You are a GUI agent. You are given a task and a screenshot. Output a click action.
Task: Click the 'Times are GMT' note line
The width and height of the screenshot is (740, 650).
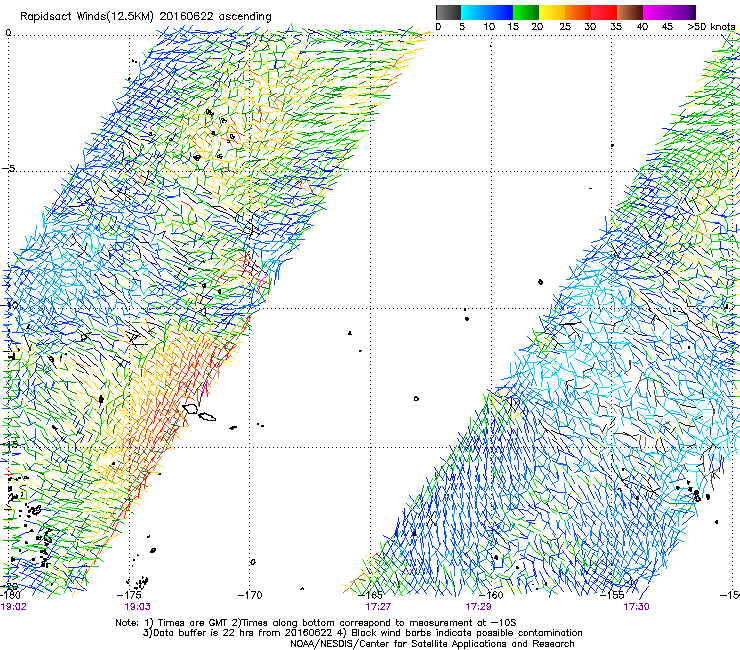pos(316,623)
